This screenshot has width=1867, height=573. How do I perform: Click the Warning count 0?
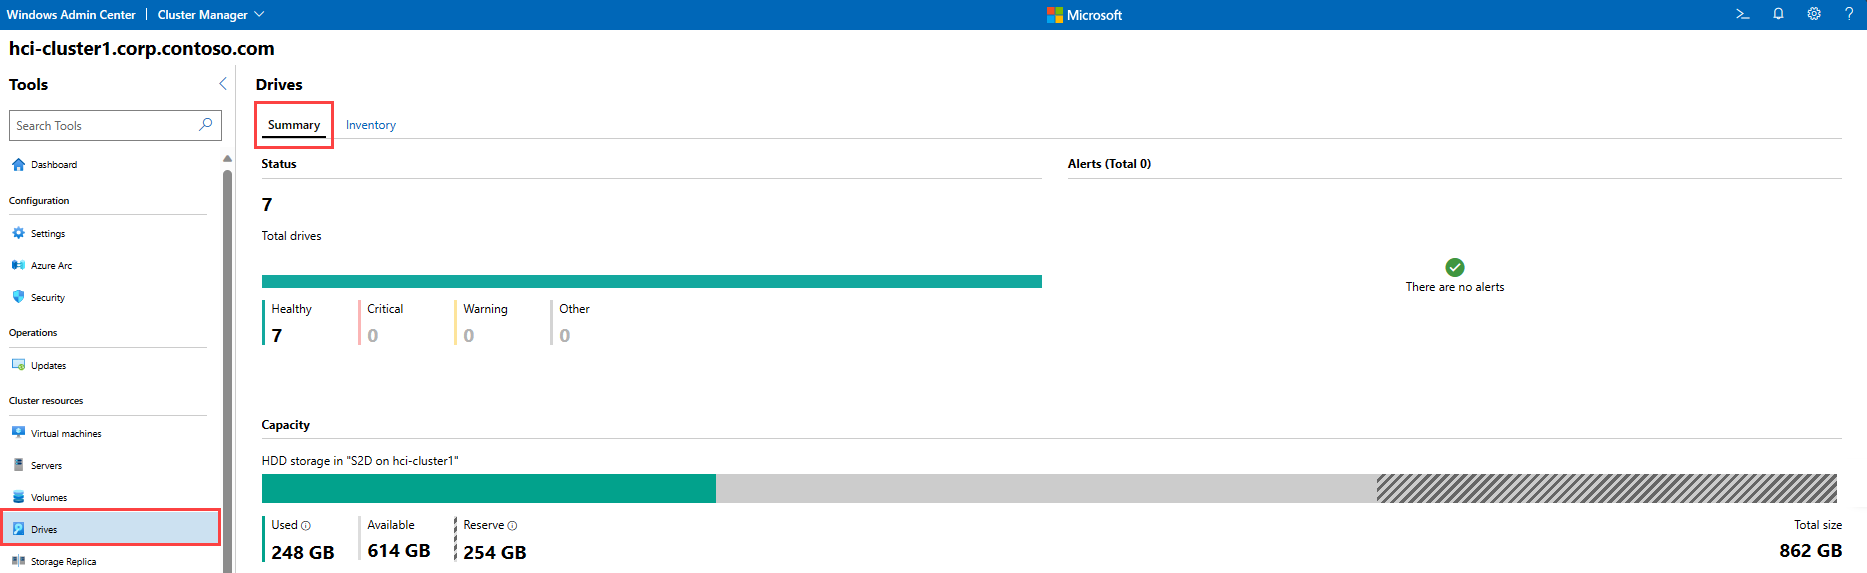(469, 336)
